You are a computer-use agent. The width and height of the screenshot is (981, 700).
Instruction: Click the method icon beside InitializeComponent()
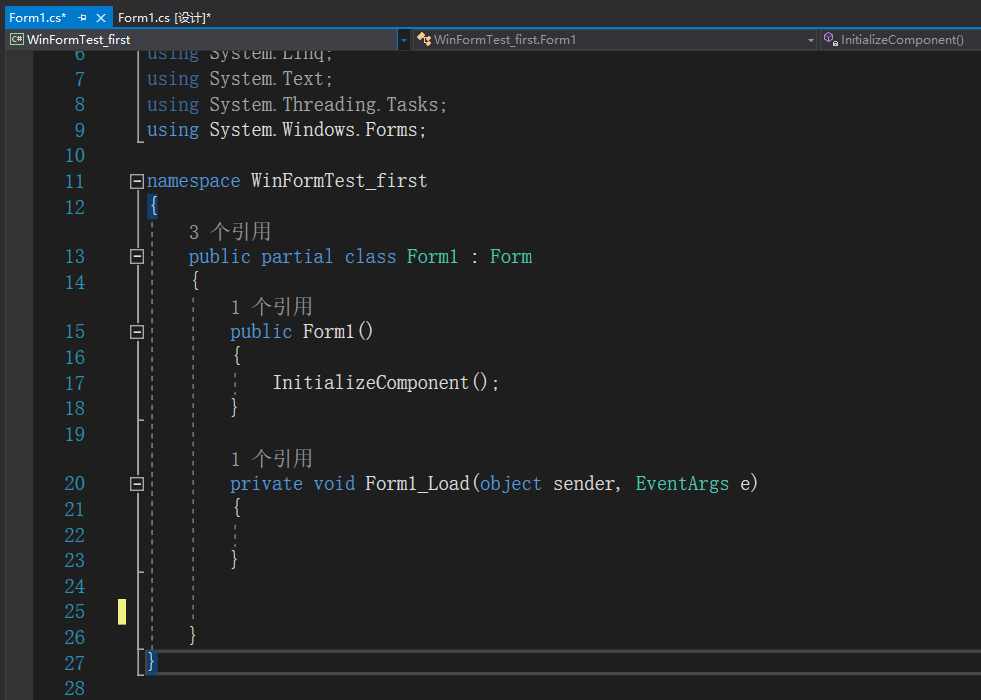point(830,39)
